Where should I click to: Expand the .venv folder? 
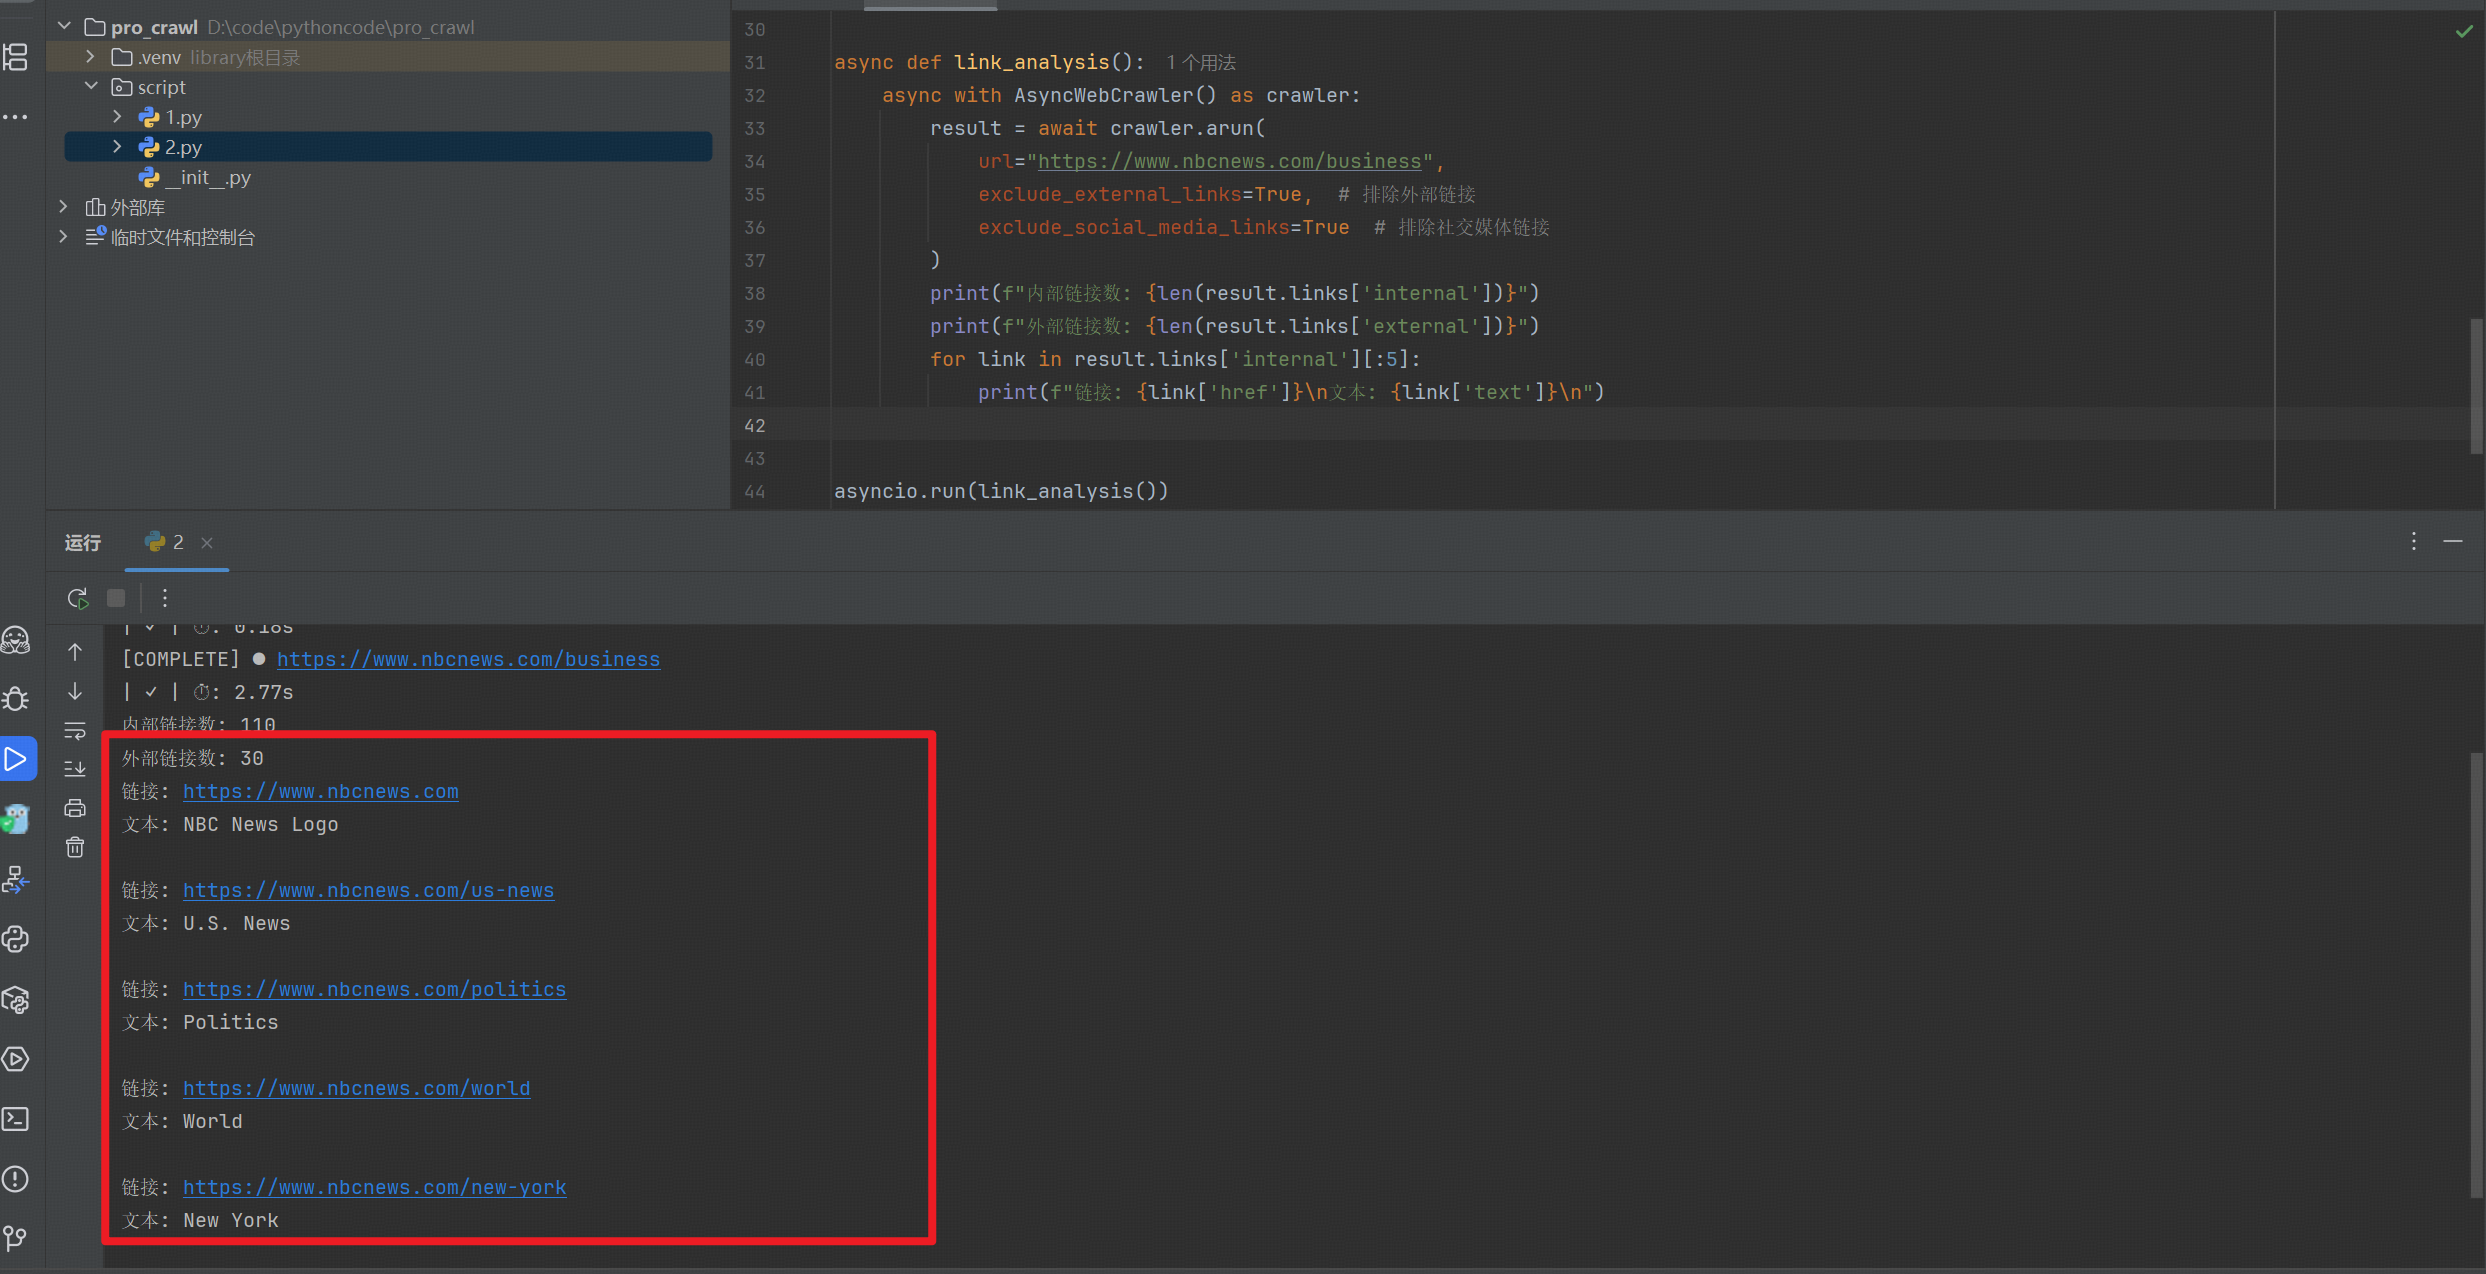point(90,57)
